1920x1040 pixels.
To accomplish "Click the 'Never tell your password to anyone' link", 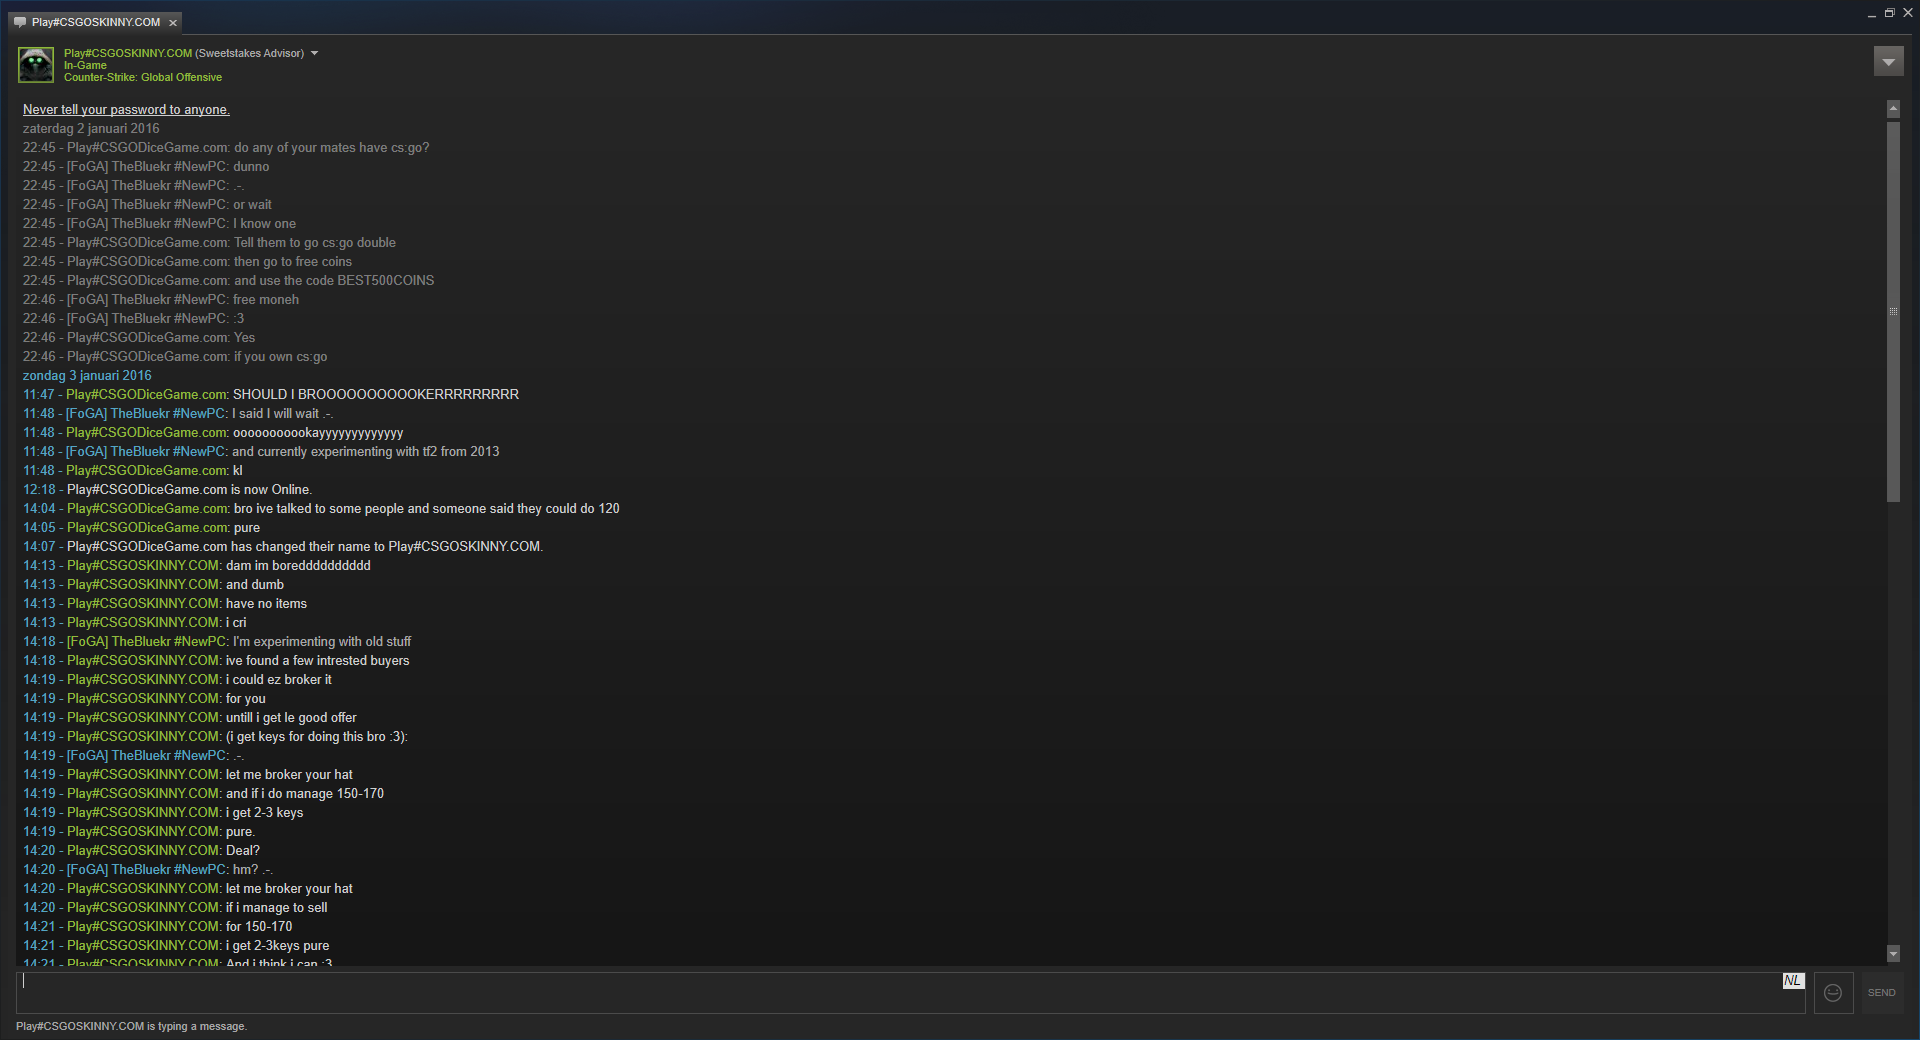I will (x=126, y=110).
